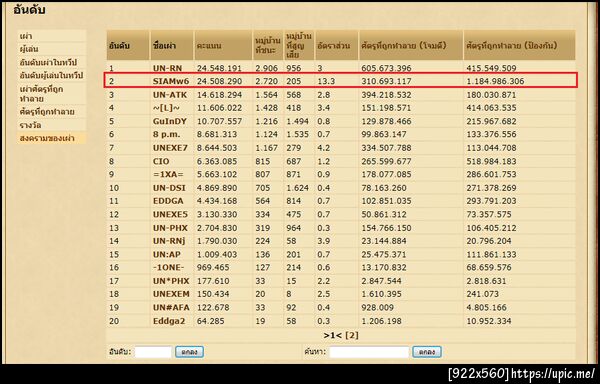Open tribe -1ONE- profile link
Viewport: 600px width, 384px height.
coord(168,267)
